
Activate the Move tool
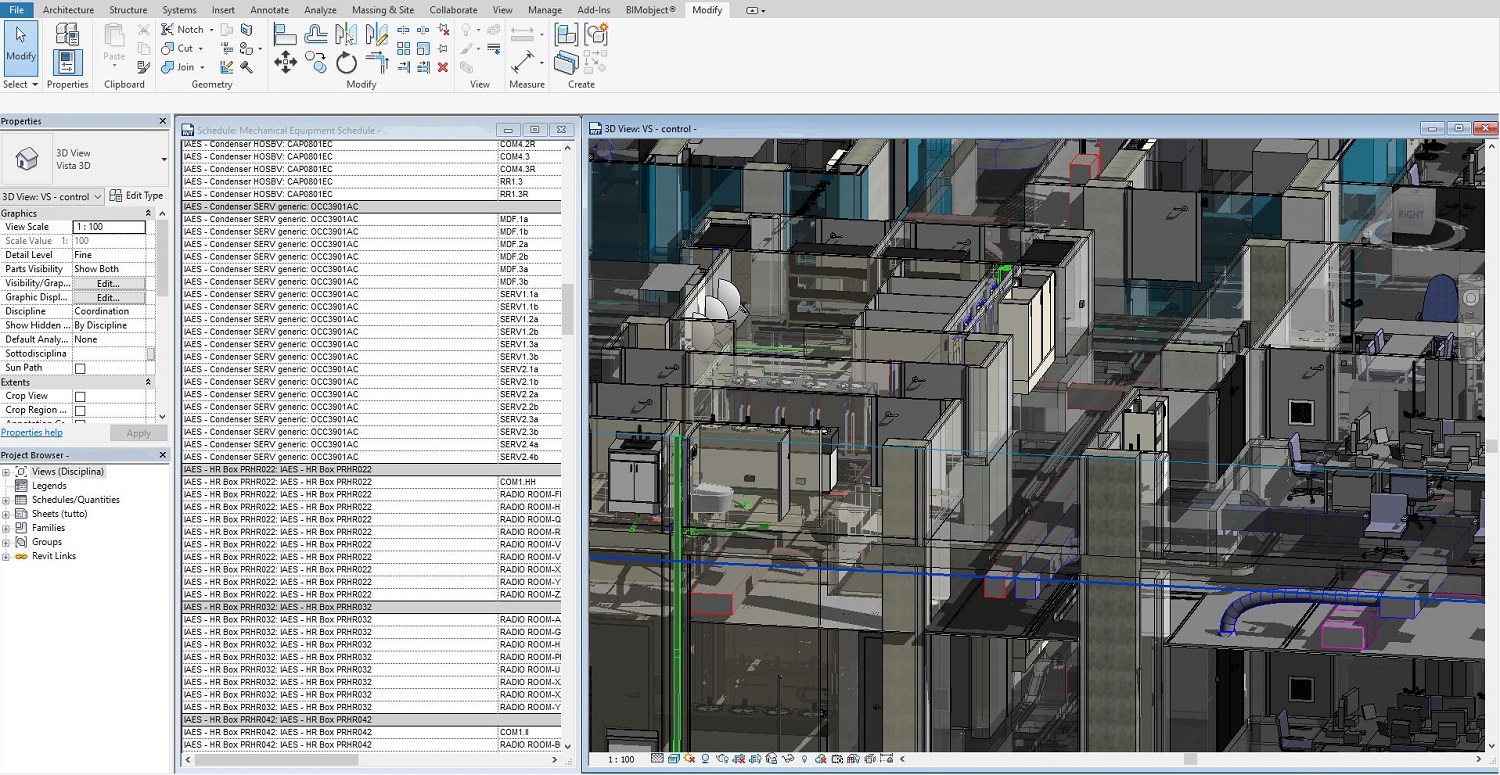point(285,63)
